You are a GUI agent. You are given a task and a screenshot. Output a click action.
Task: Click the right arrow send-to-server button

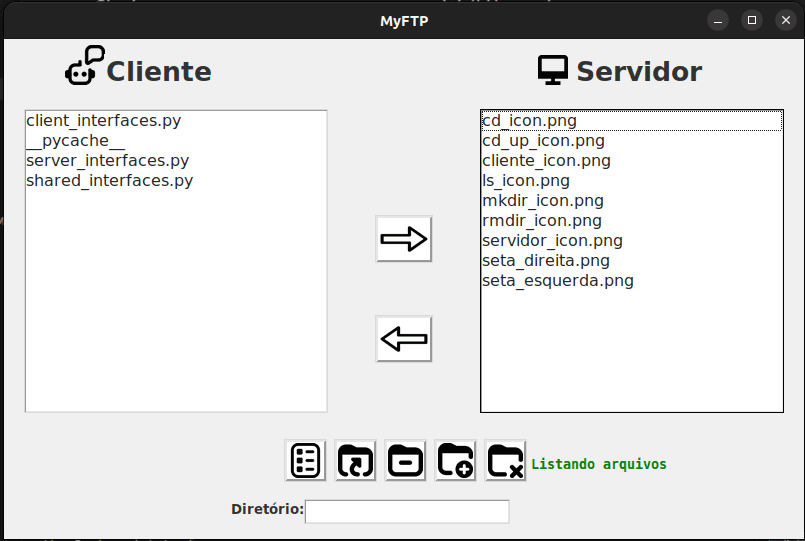point(404,239)
